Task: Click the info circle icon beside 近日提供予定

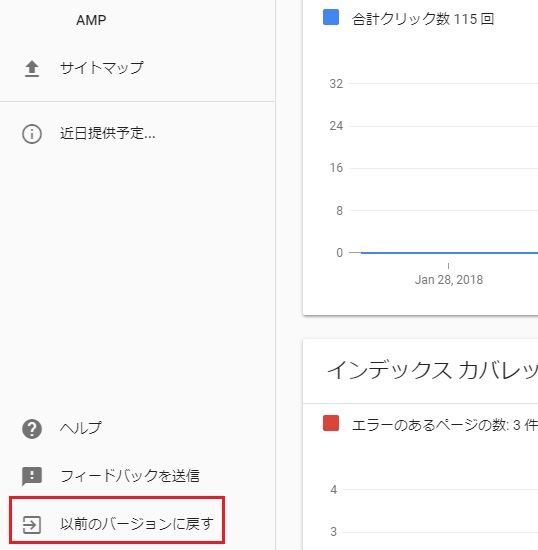Action: point(32,134)
